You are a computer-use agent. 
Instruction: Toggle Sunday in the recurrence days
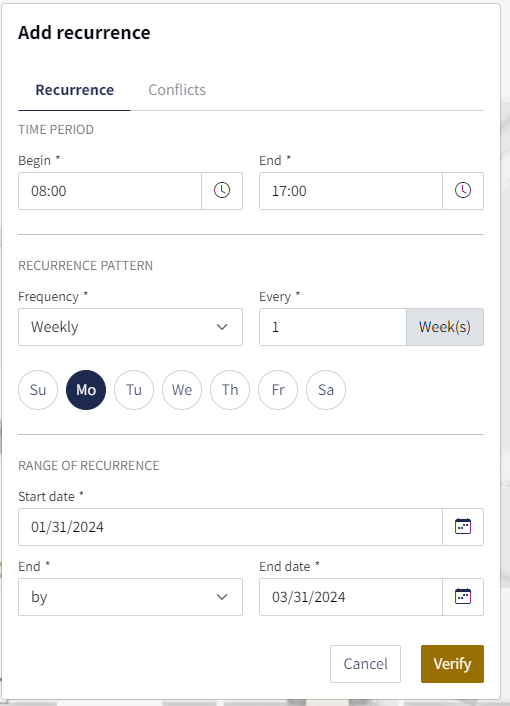click(38, 390)
